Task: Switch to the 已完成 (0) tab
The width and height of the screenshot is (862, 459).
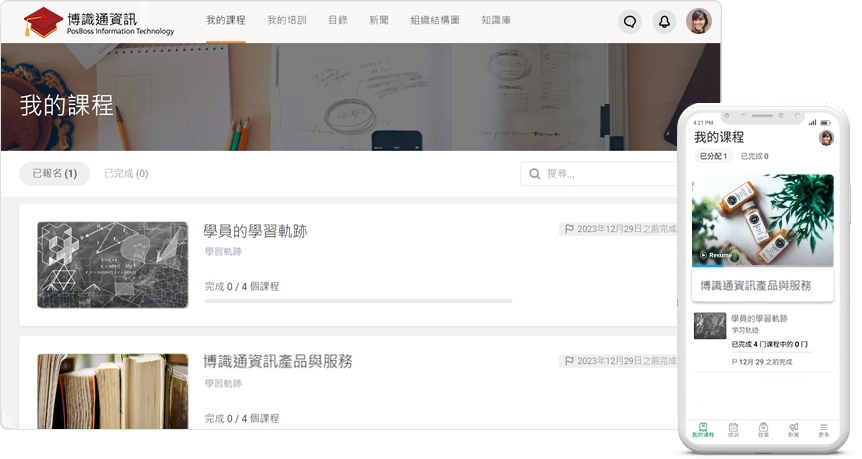Action: pyautogui.click(x=126, y=174)
